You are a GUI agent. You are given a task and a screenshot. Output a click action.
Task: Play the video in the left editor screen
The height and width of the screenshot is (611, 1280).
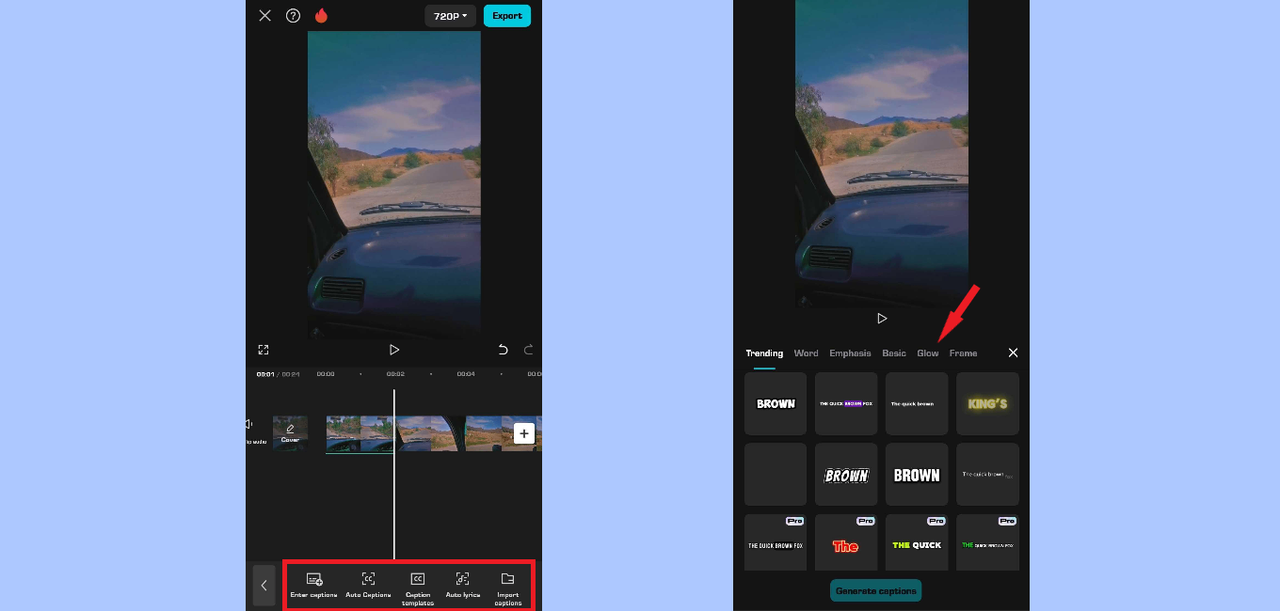pos(394,350)
